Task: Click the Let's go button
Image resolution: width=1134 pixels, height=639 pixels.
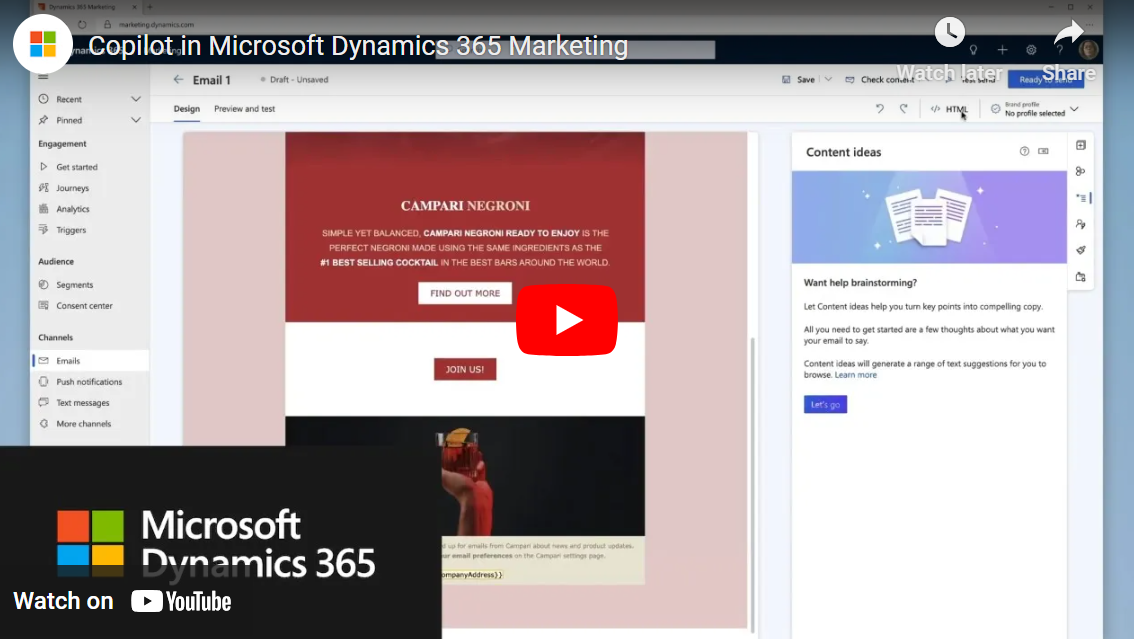Action: point(825,404)
